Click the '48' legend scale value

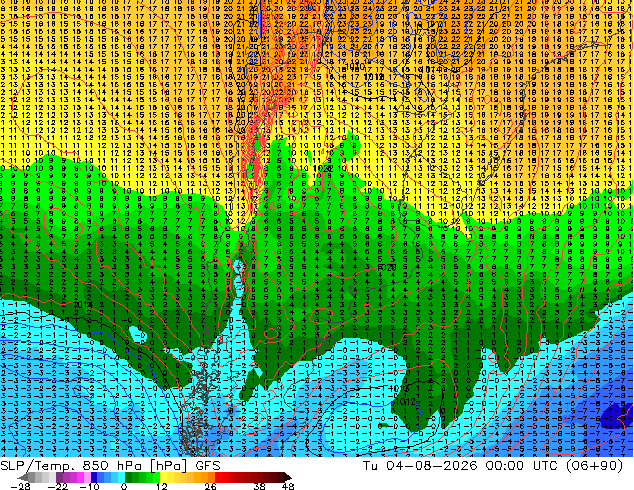click(x=288, y=486)
